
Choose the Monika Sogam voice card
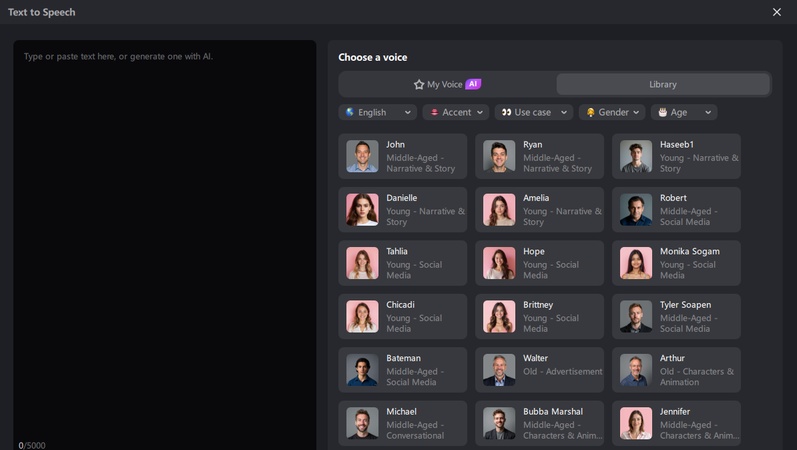[676, 263]
